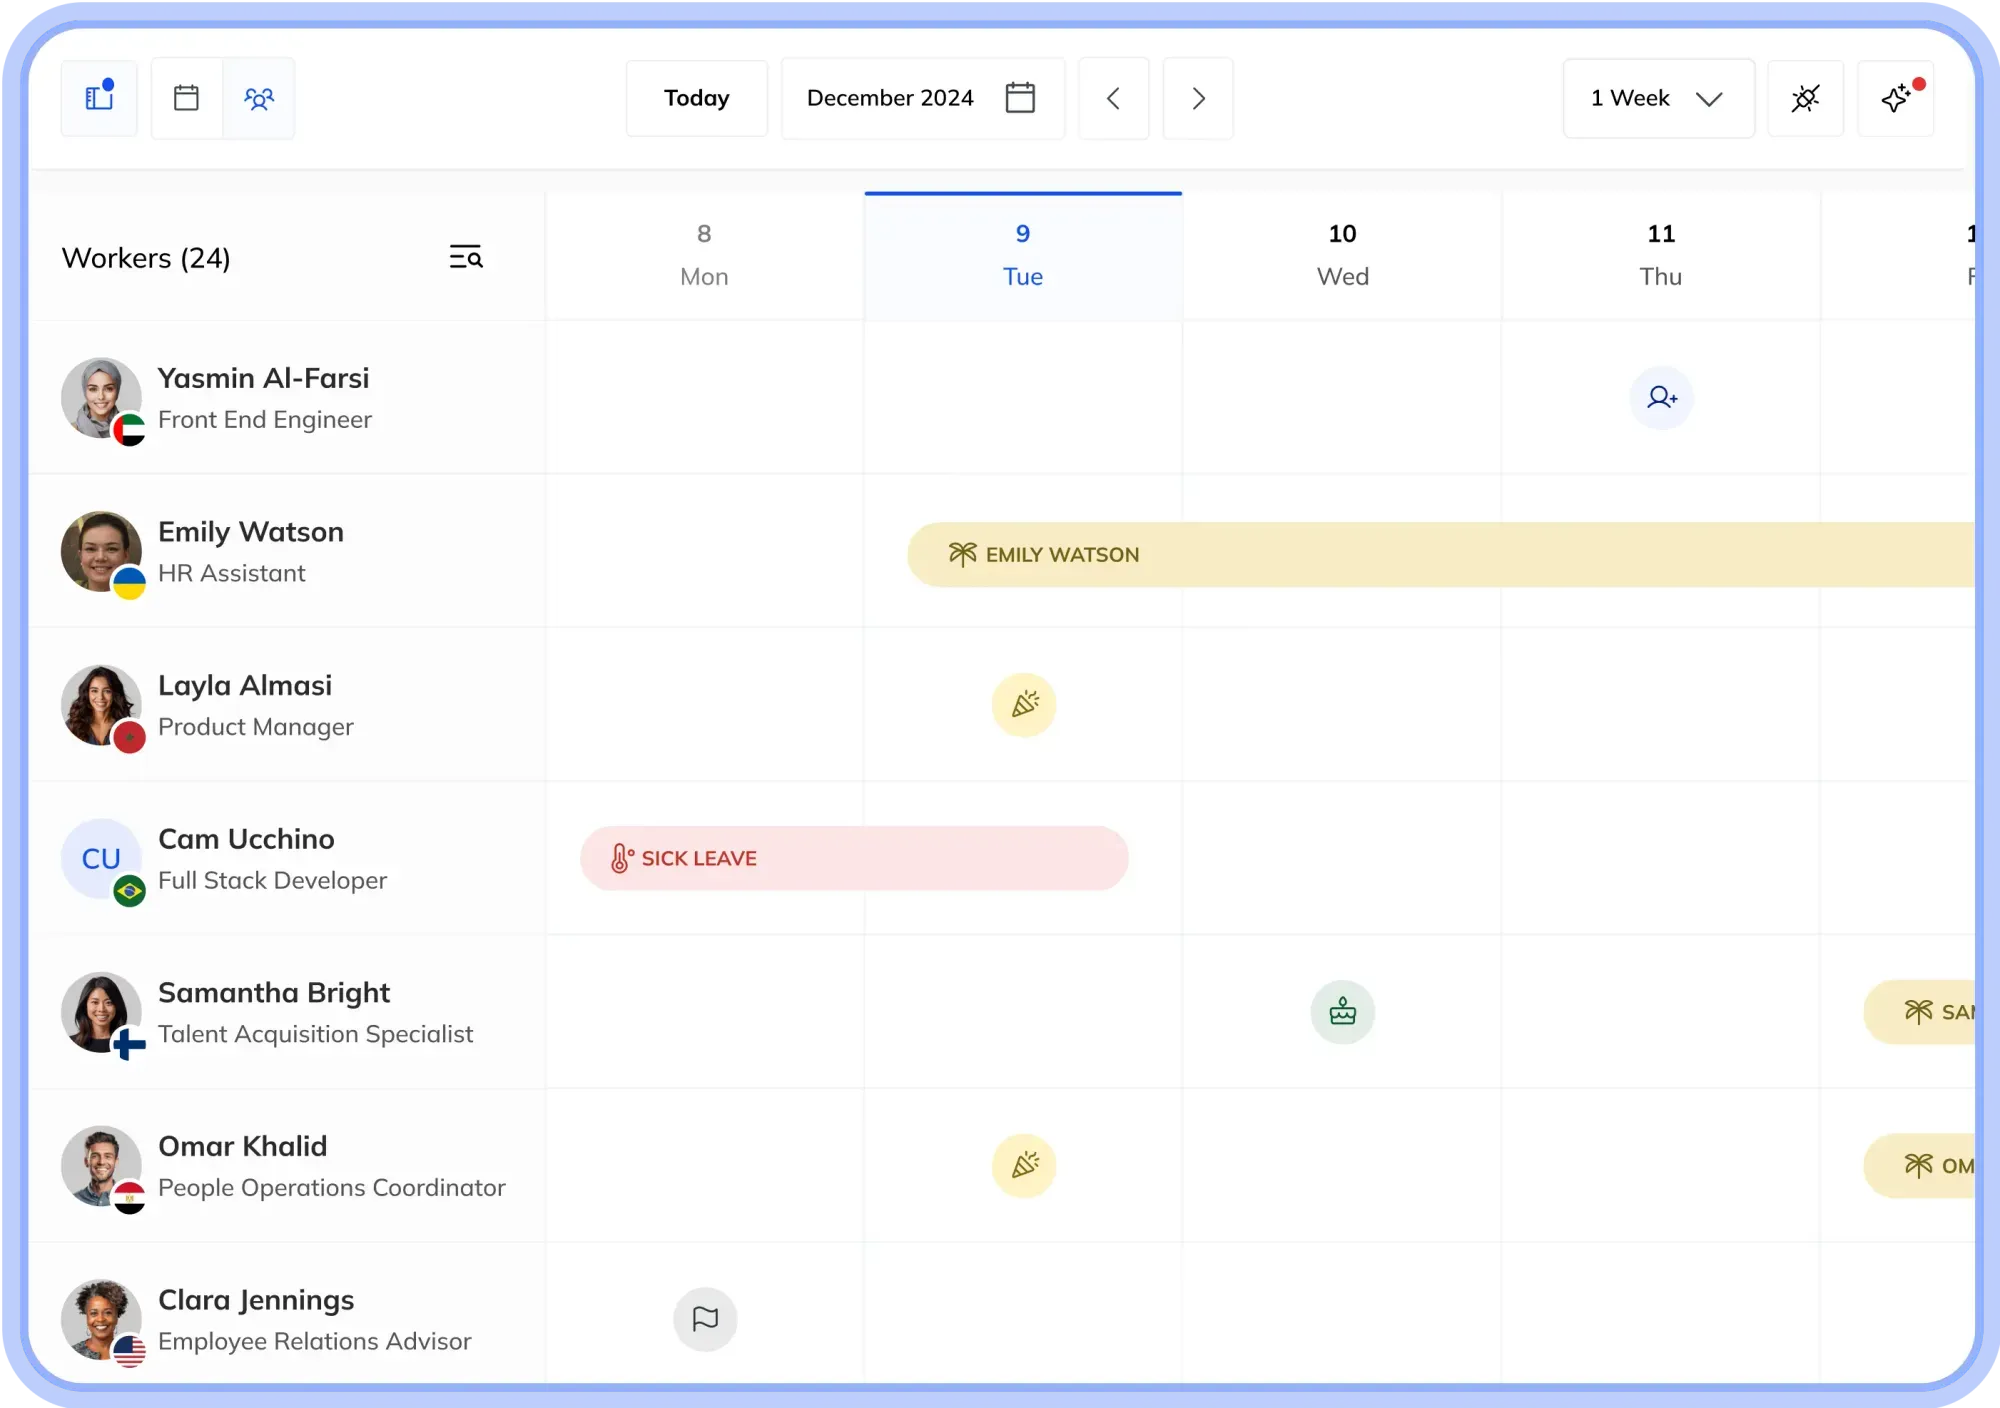Open Emily Watson's vacation bar
This screenshot has width=2000, height=1408.
[x=1441, y=554]
